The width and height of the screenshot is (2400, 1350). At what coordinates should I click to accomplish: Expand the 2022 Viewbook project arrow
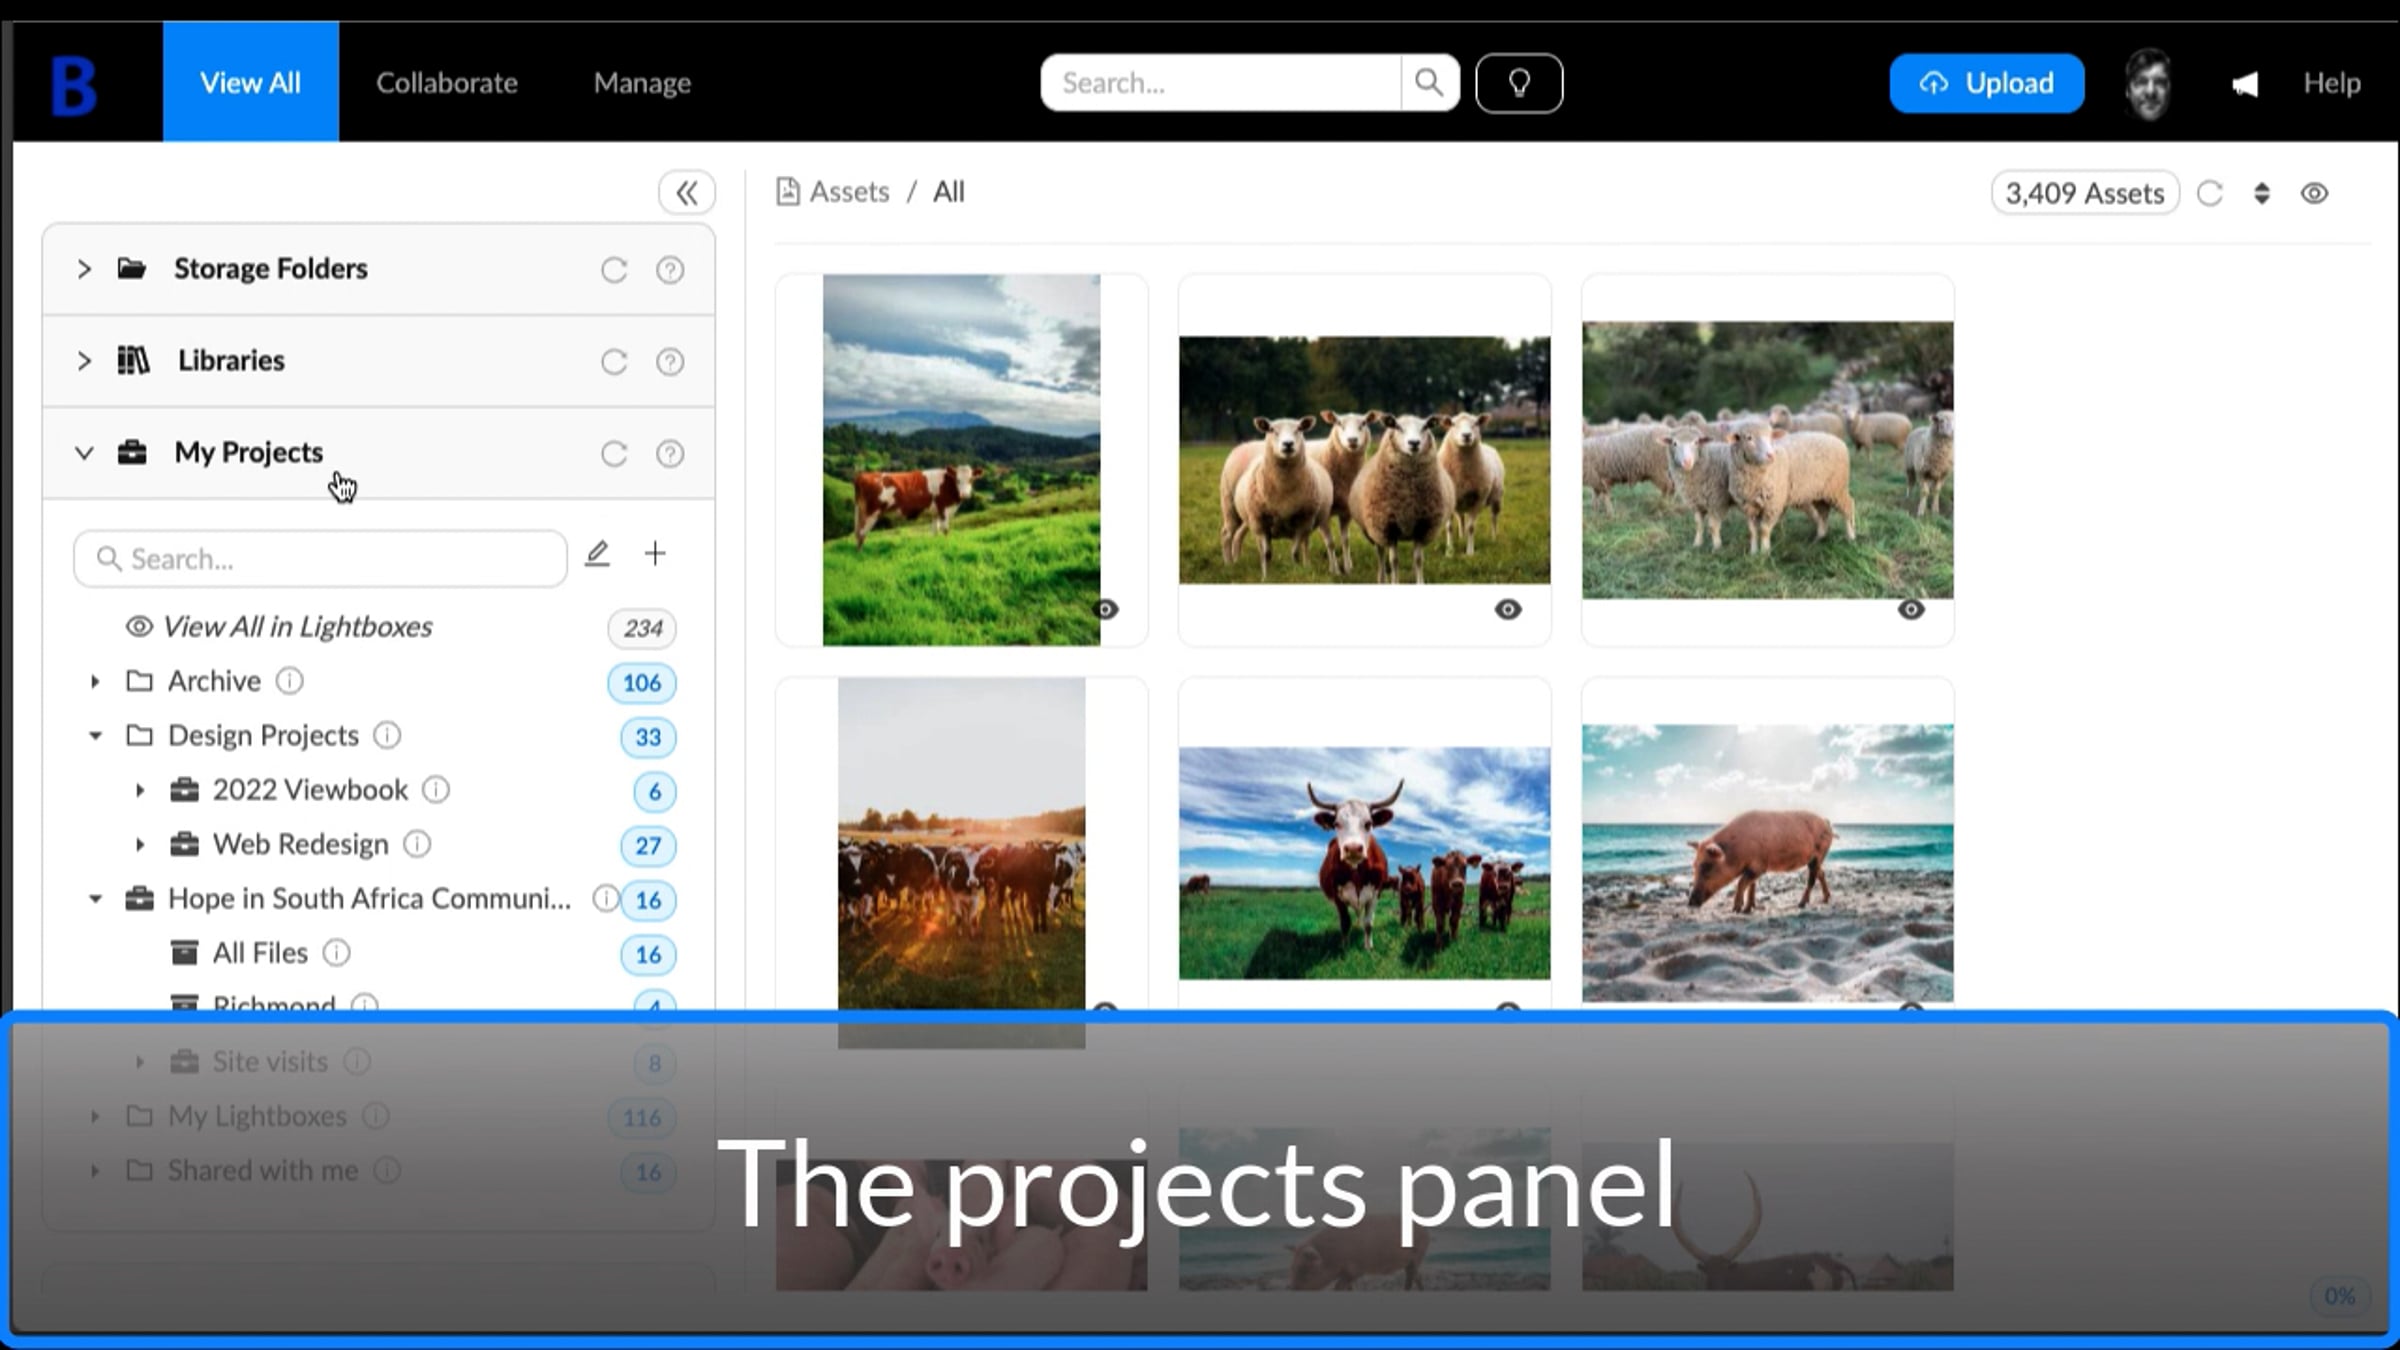coord(140,790)
